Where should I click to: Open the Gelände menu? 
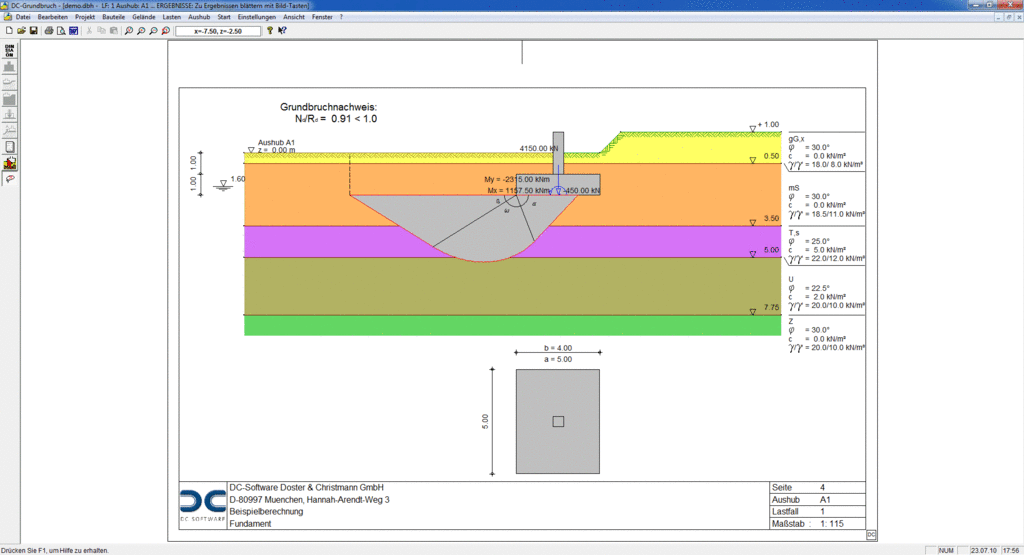144,18
